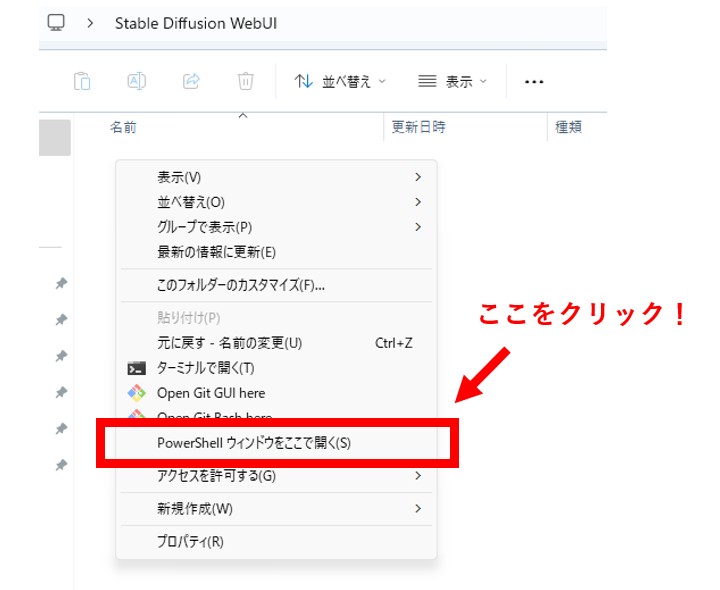Select プロパティ(R) in context menu
The image size is (720, 590).
pos(276,542)
